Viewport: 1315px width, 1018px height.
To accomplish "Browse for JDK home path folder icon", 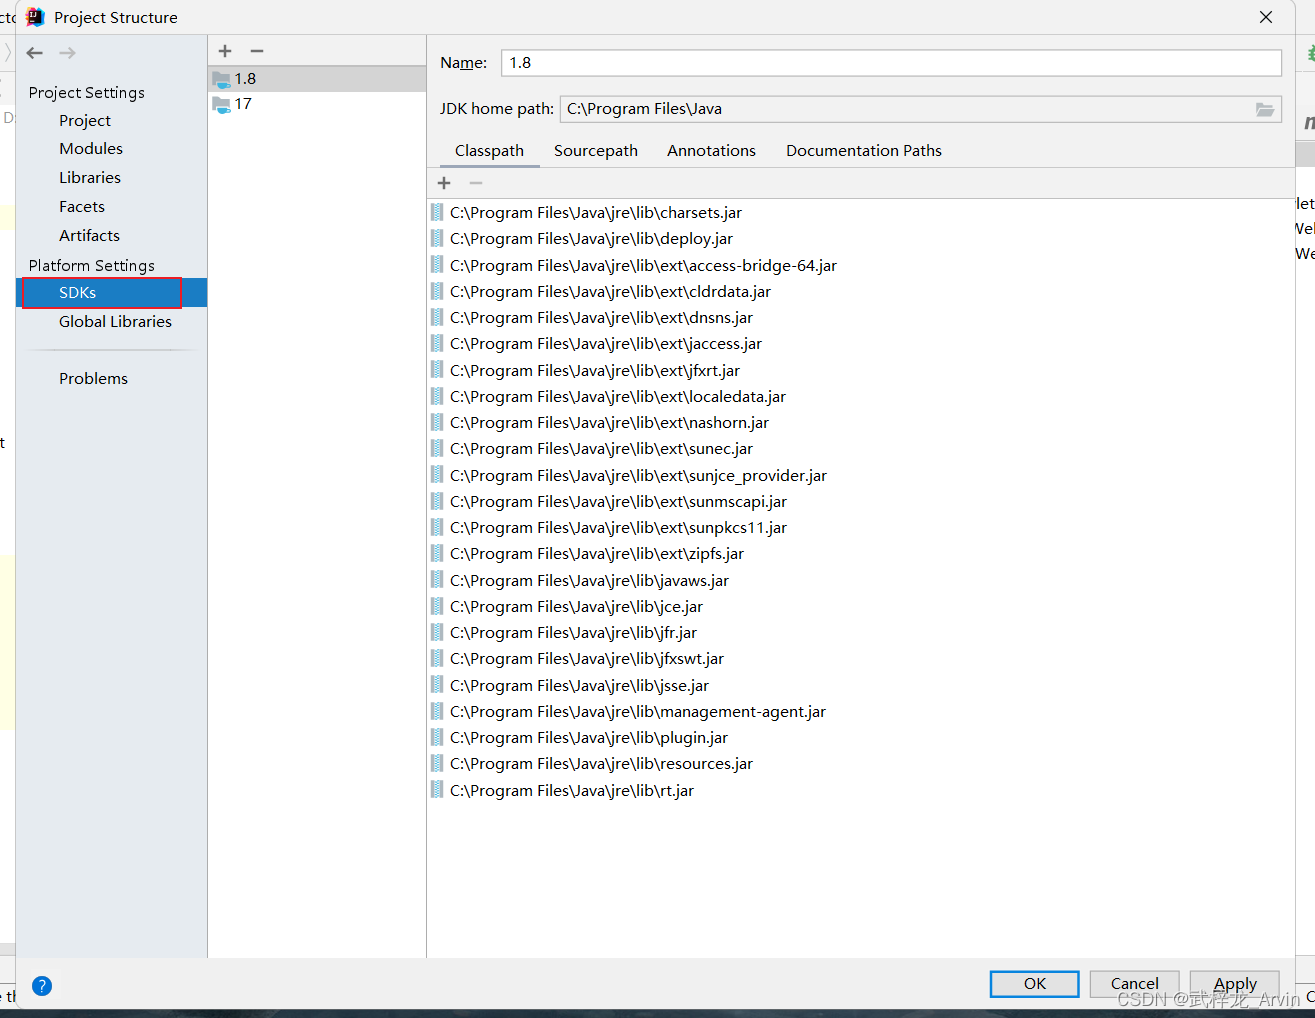I will [1265, 109].
